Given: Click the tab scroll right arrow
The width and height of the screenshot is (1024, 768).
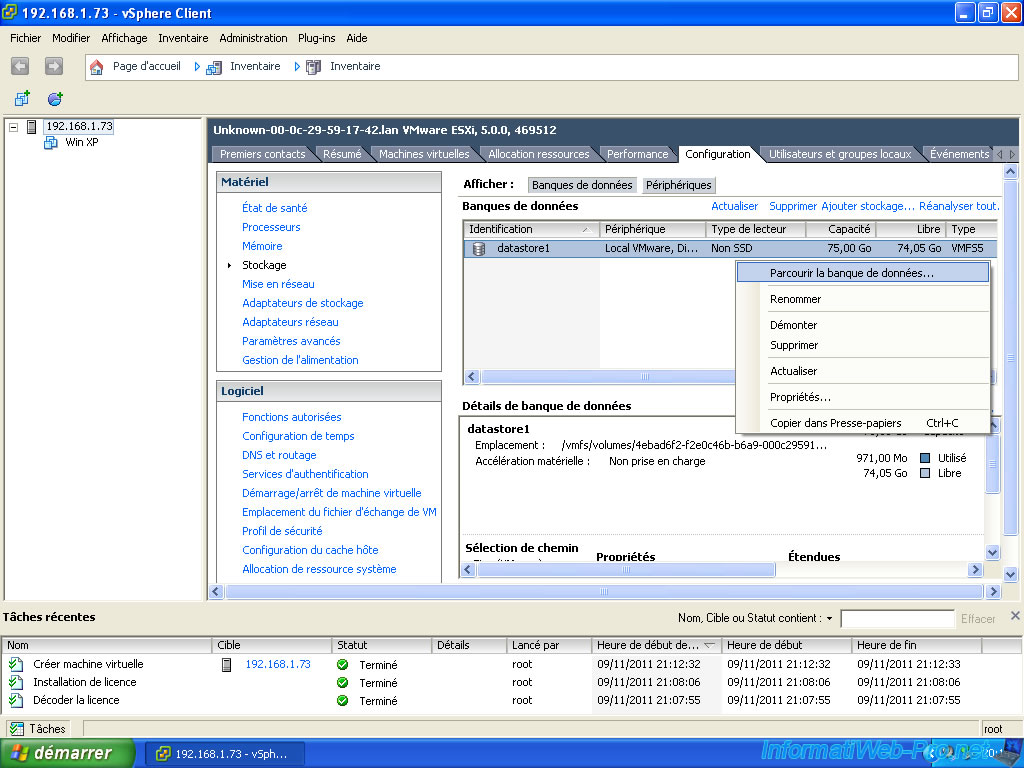Looking at the screenshot, I should click(x=1011, y=154).
